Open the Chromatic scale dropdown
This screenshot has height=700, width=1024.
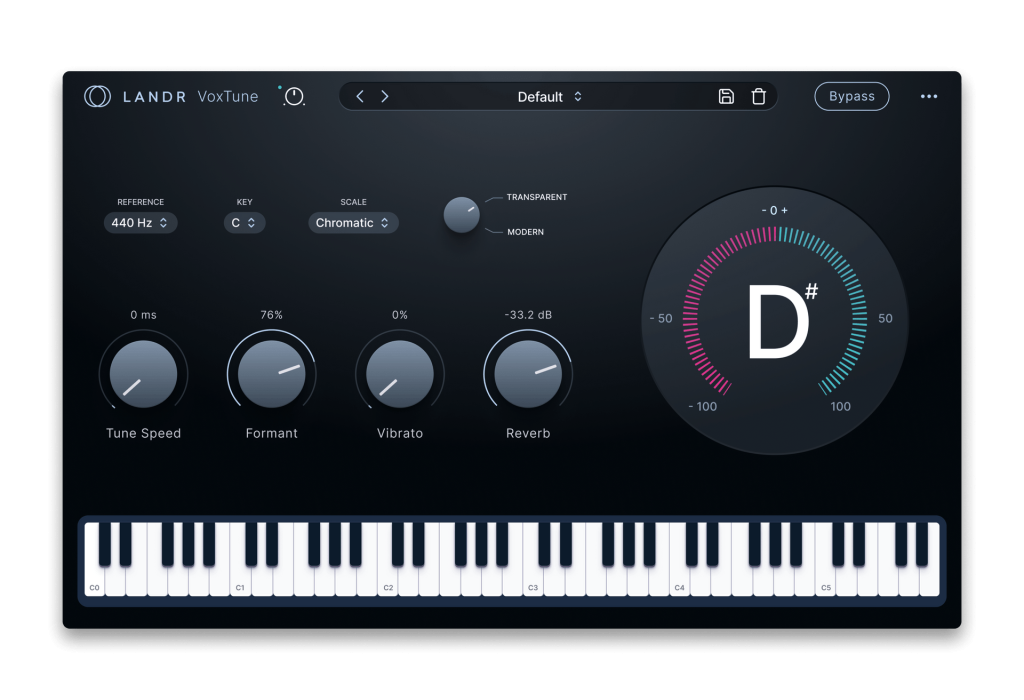[353, 223]
